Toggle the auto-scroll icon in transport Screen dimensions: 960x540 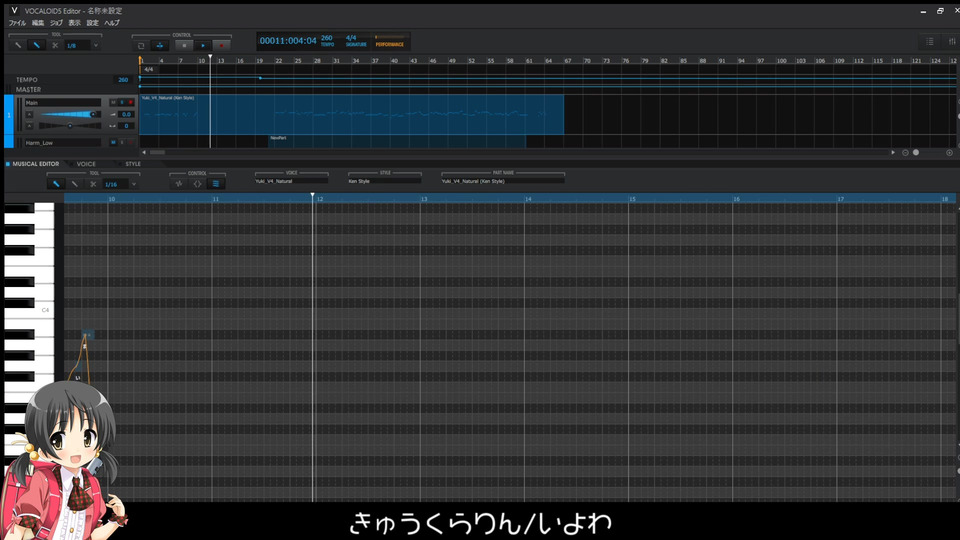pos(160,45)
